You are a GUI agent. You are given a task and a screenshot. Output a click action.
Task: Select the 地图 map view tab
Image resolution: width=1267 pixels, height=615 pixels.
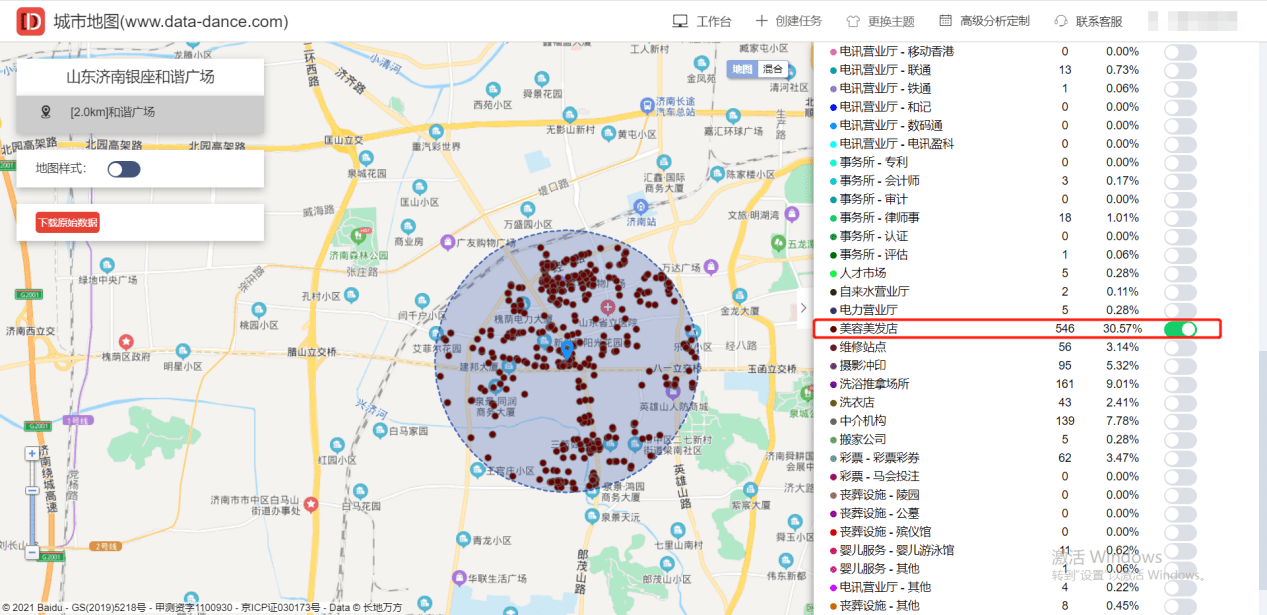click(x=741, y=69)
